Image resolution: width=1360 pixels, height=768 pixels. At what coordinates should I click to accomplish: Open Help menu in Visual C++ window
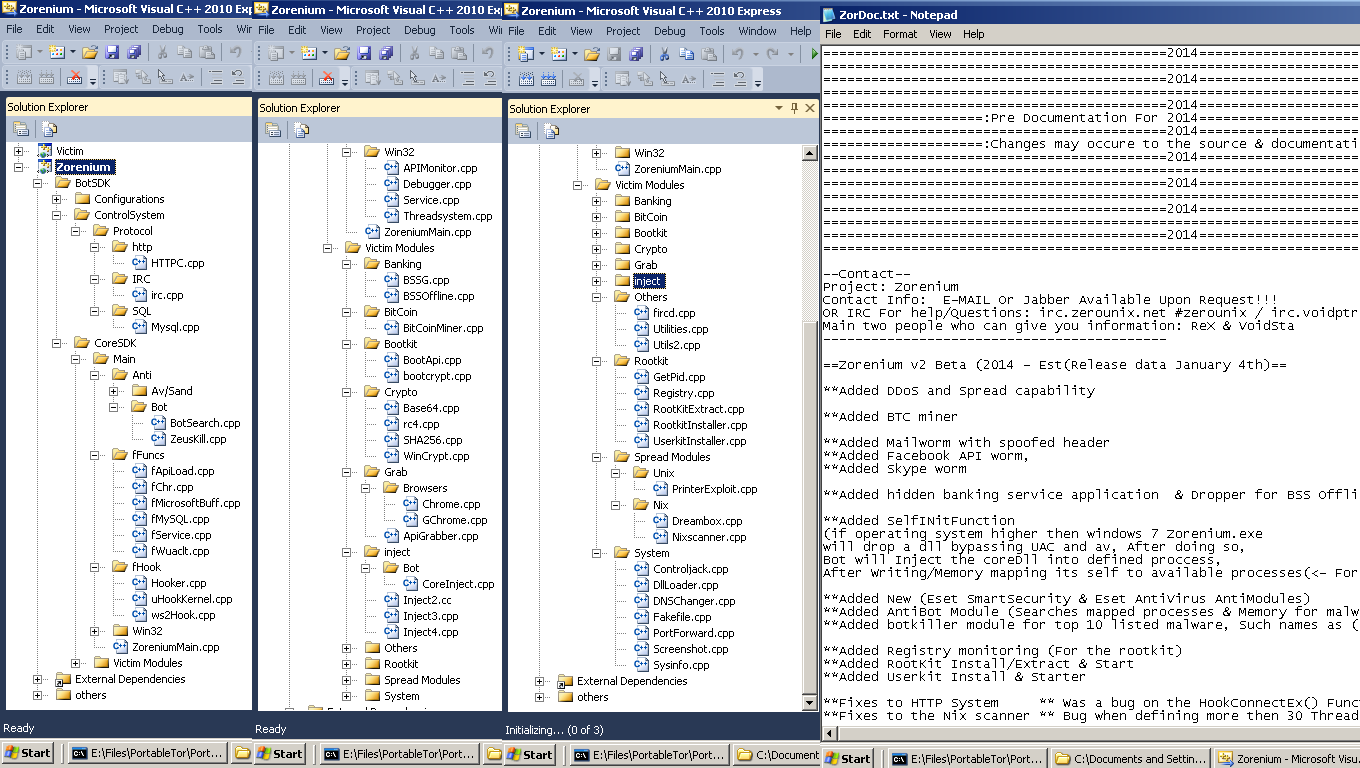[x=801, y=31]
